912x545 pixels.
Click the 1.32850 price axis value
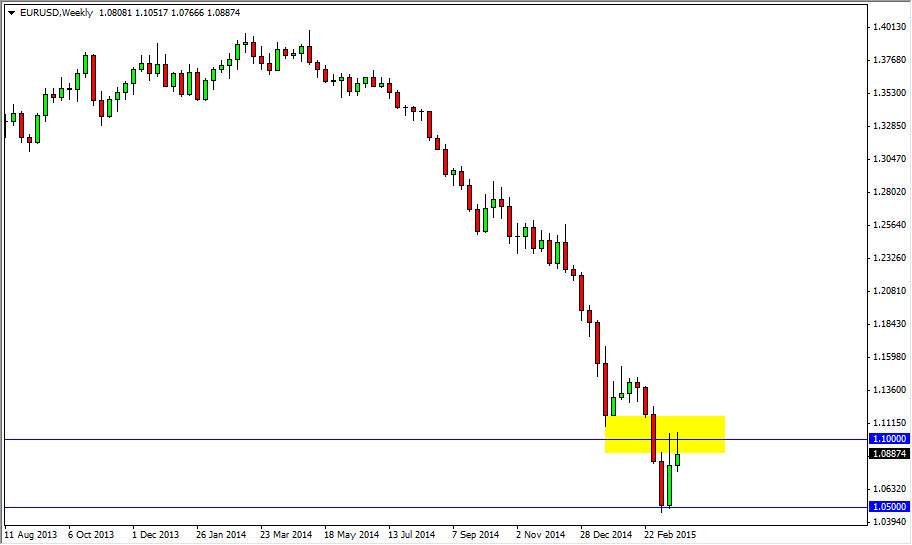(890, 126)
